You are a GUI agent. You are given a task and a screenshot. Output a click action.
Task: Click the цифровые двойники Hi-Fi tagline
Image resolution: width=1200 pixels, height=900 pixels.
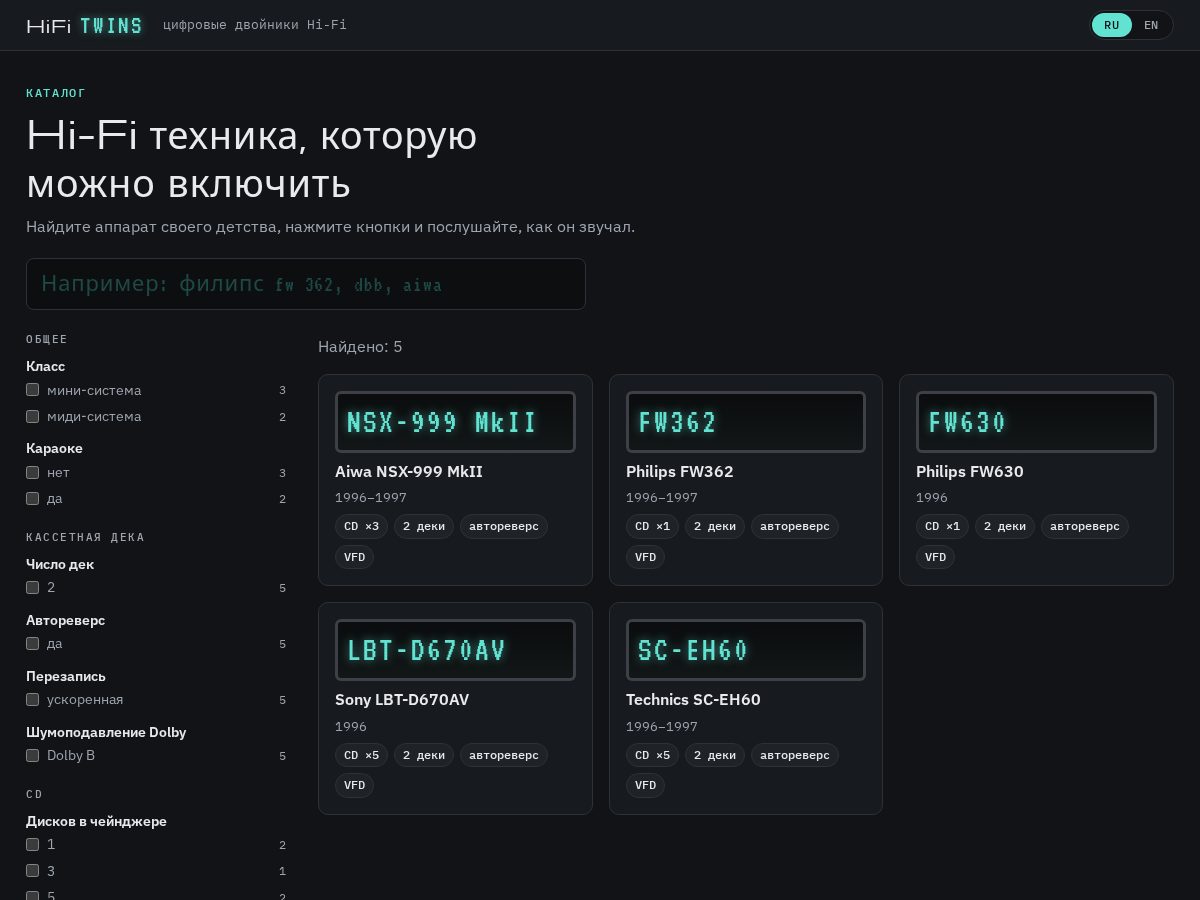255,25
